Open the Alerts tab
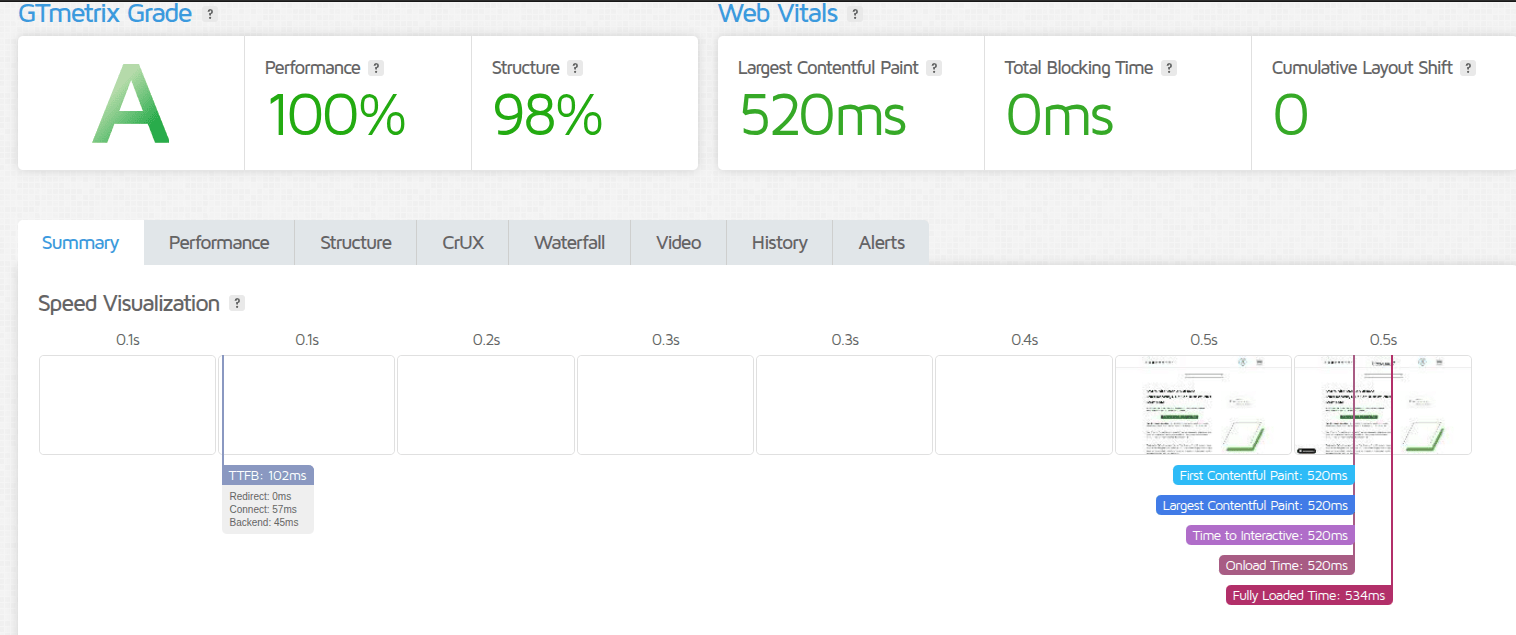 pos(881,242)
